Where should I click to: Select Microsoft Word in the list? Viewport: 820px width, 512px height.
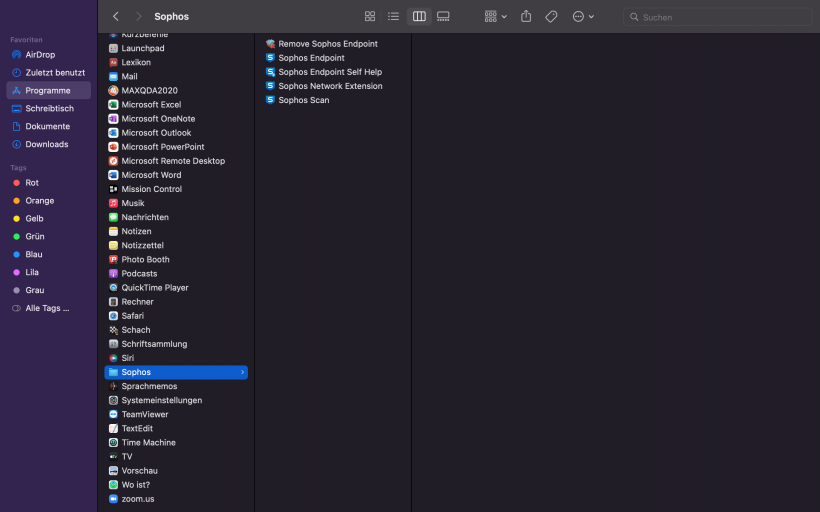151,175
